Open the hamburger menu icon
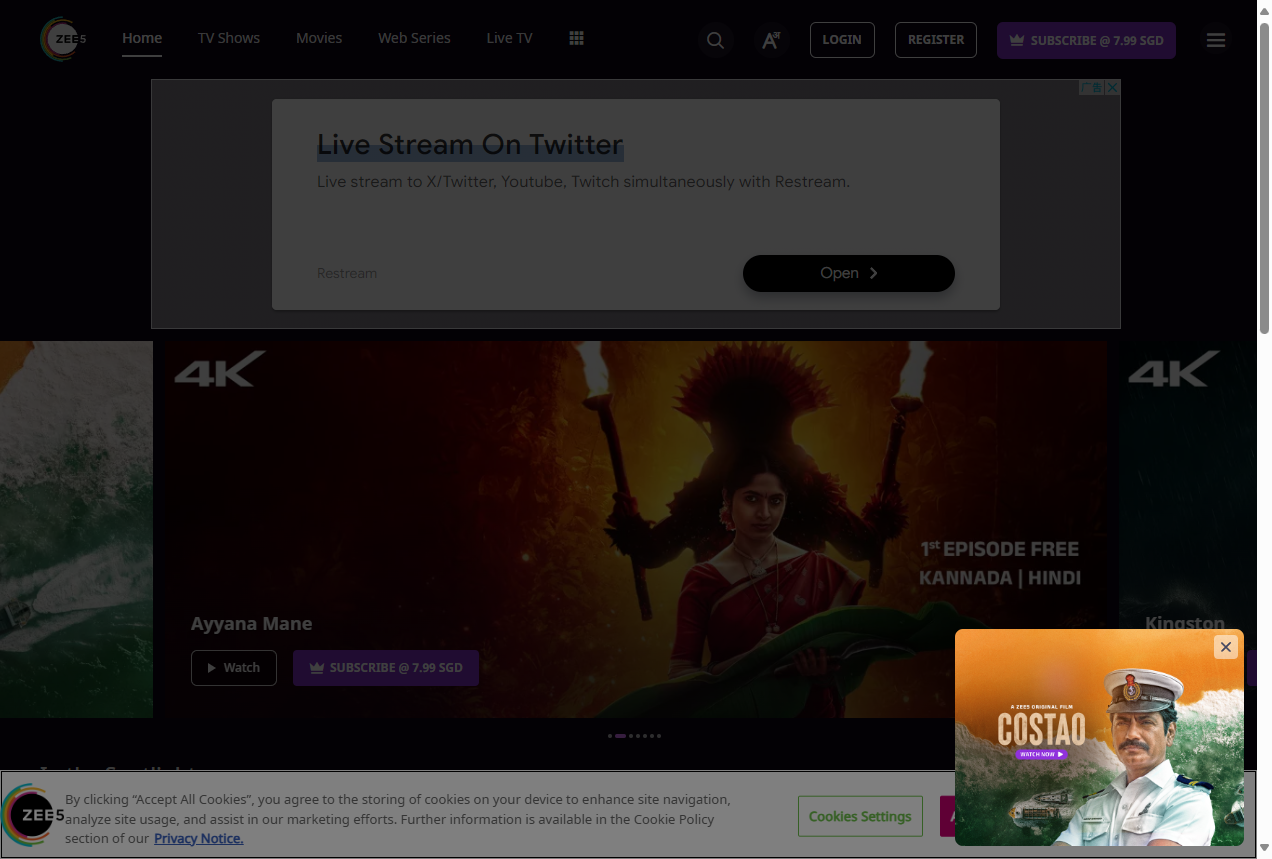Screen dimensions: 1272x859 point(1215,40)
